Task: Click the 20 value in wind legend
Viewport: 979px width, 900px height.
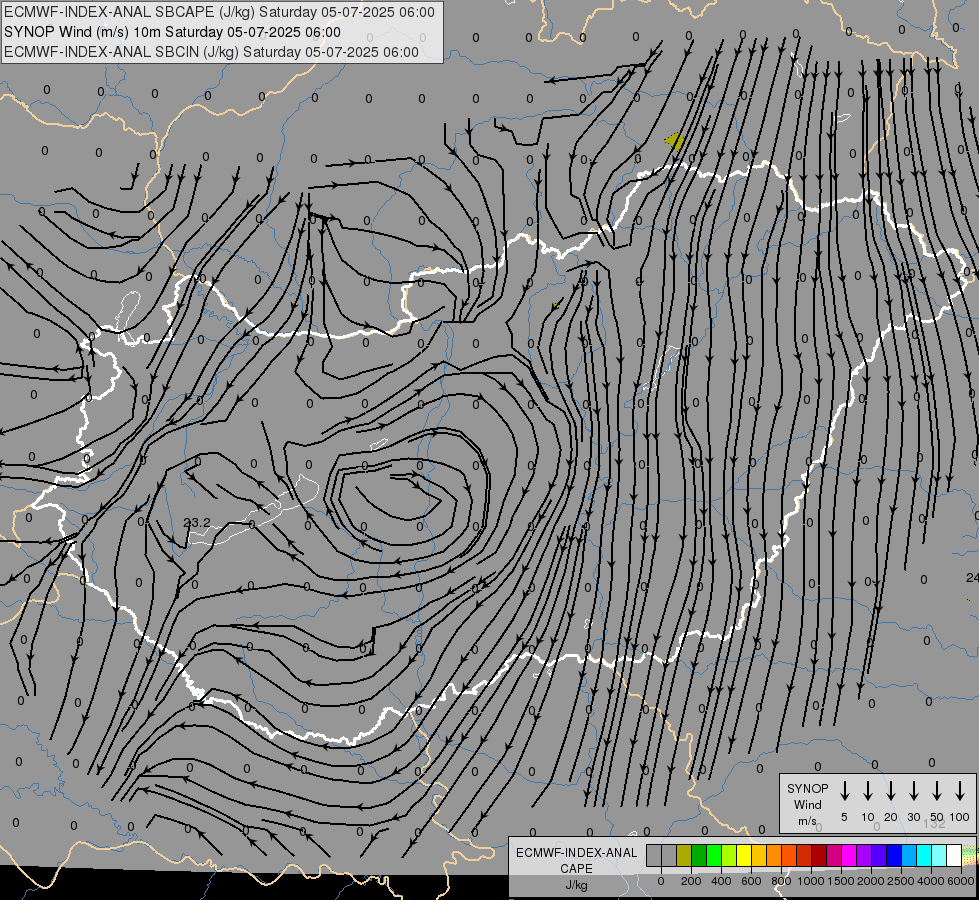Action: click(890, 817)
